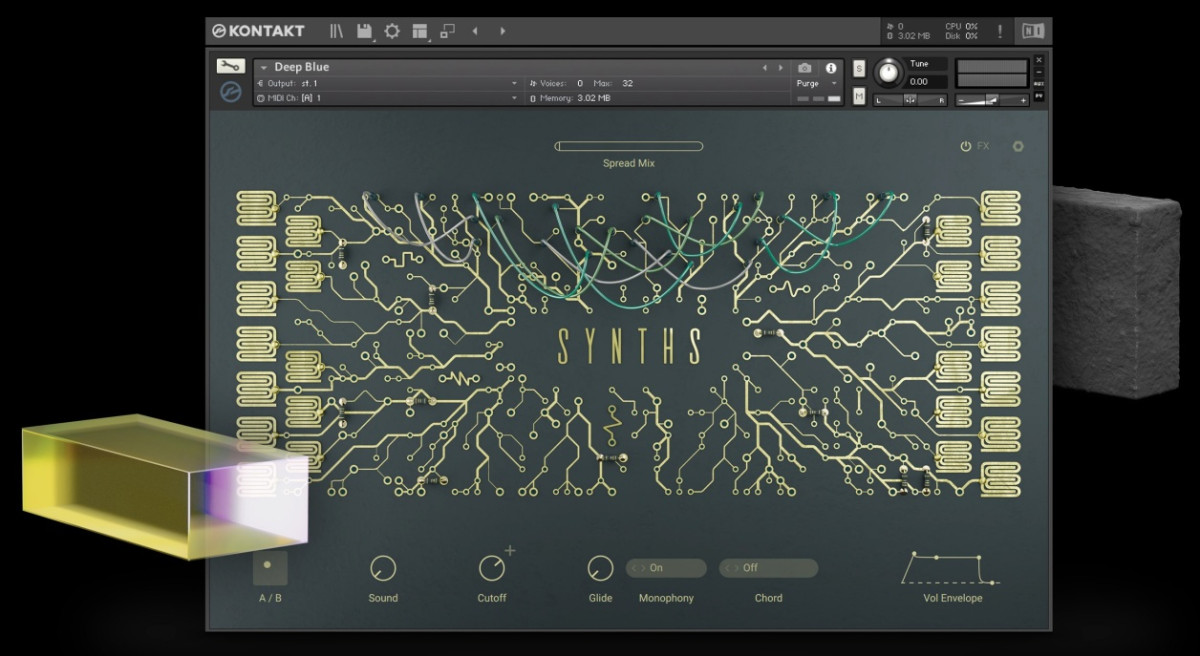Image resolution: width=1200 pixels, height=656 pixels.
Task: Open the MIDI Ch dropdown
Action: click(389, 98)
